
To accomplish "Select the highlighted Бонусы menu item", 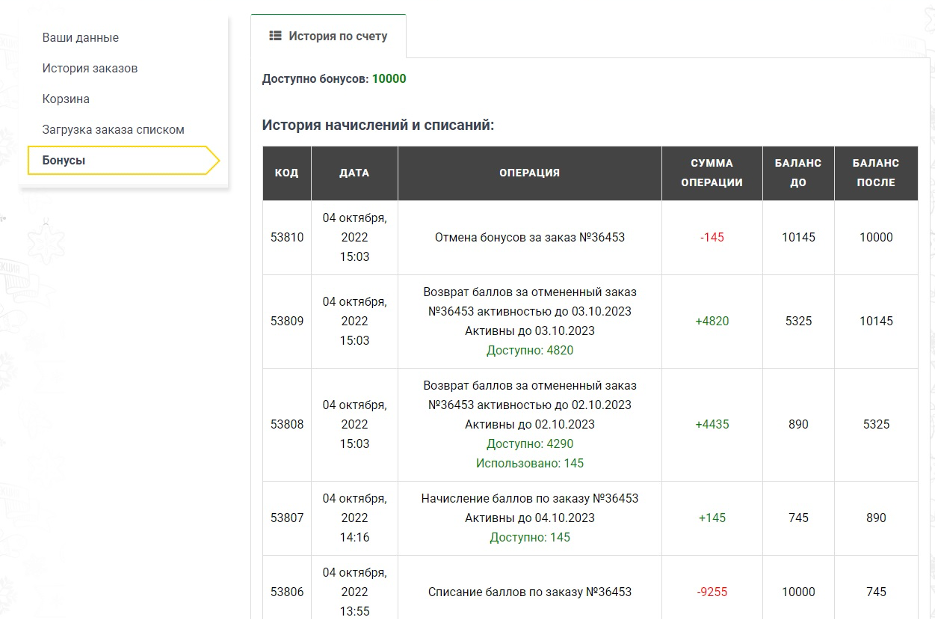I will click(124, 161).
